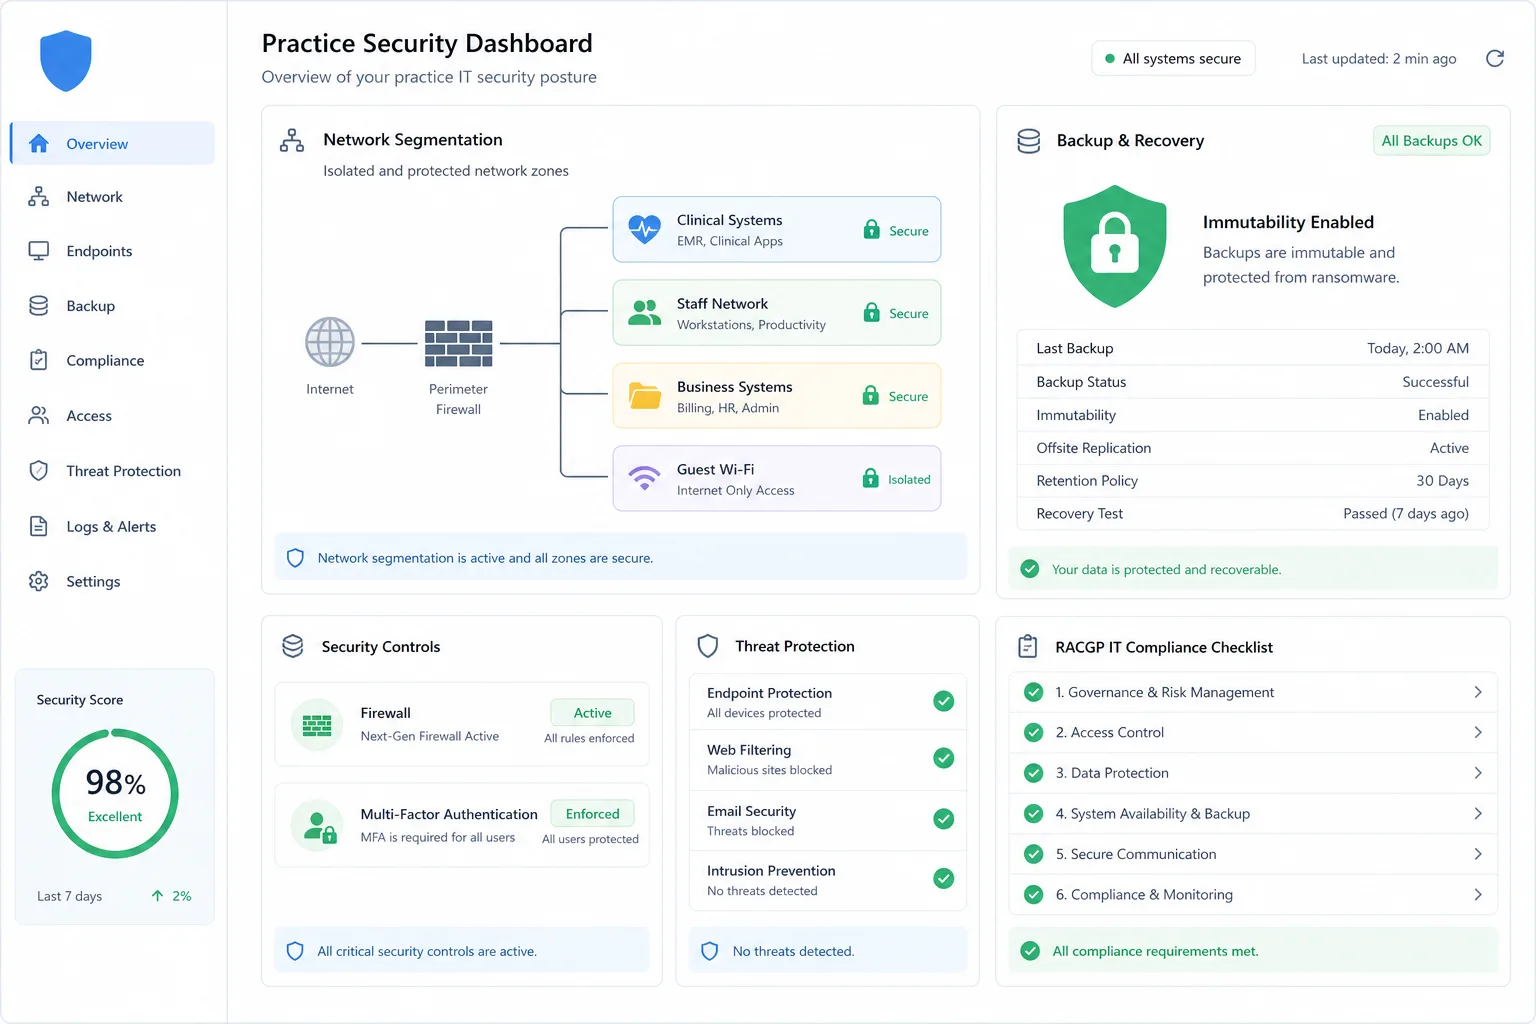This screenshot has height=1024, width=1536.
Task: Select Overview in the sidebar
Action: pos(112,143)
